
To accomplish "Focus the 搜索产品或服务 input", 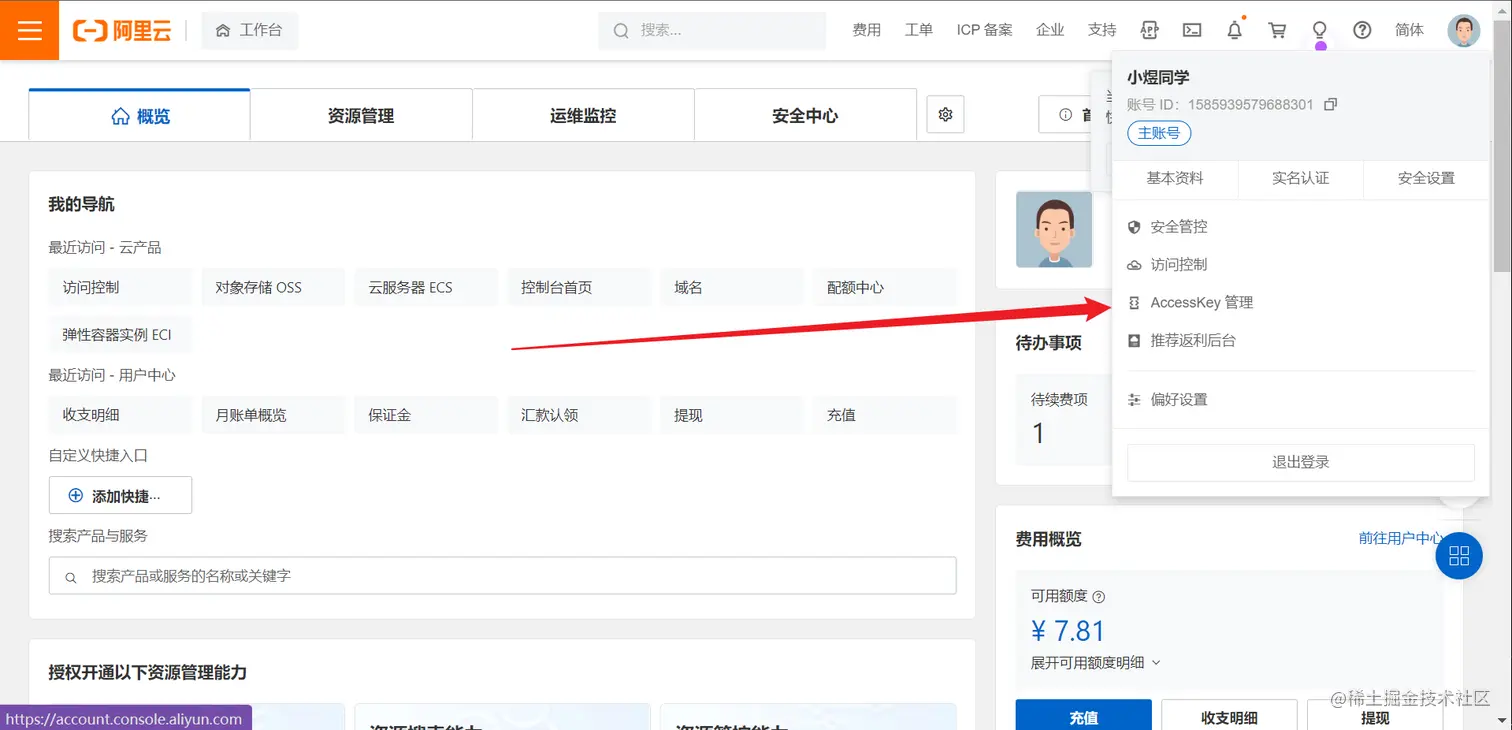I will click(503, 576).
